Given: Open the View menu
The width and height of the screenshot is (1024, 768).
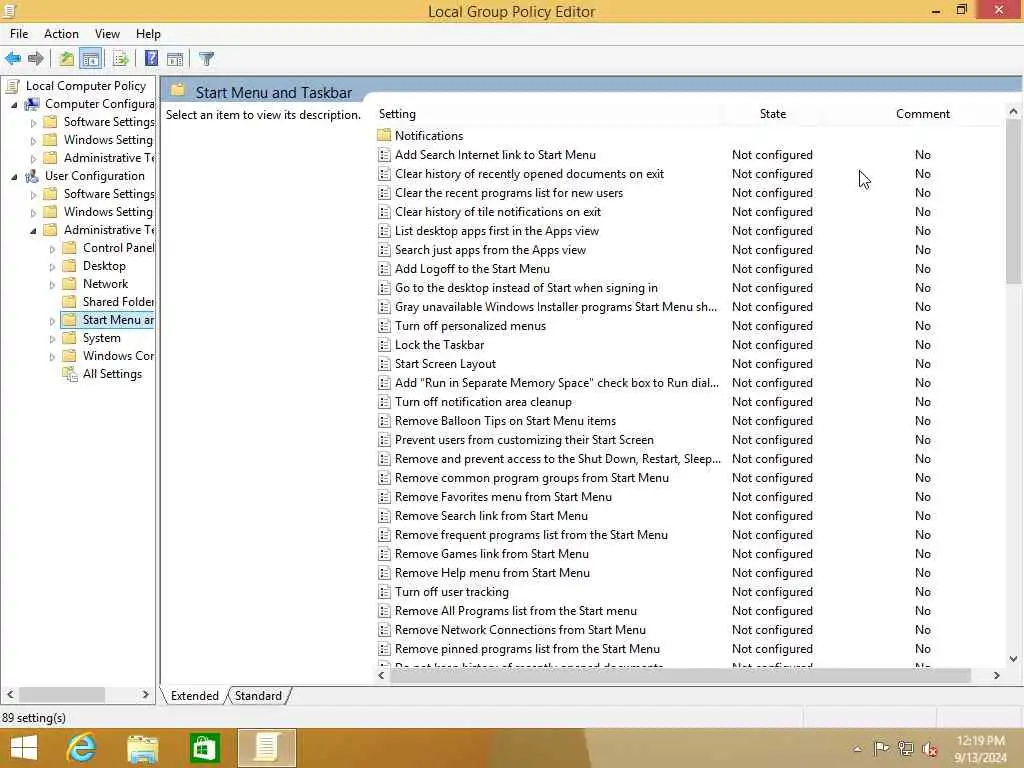Looking at the screenshot, I should click(107, 34).
